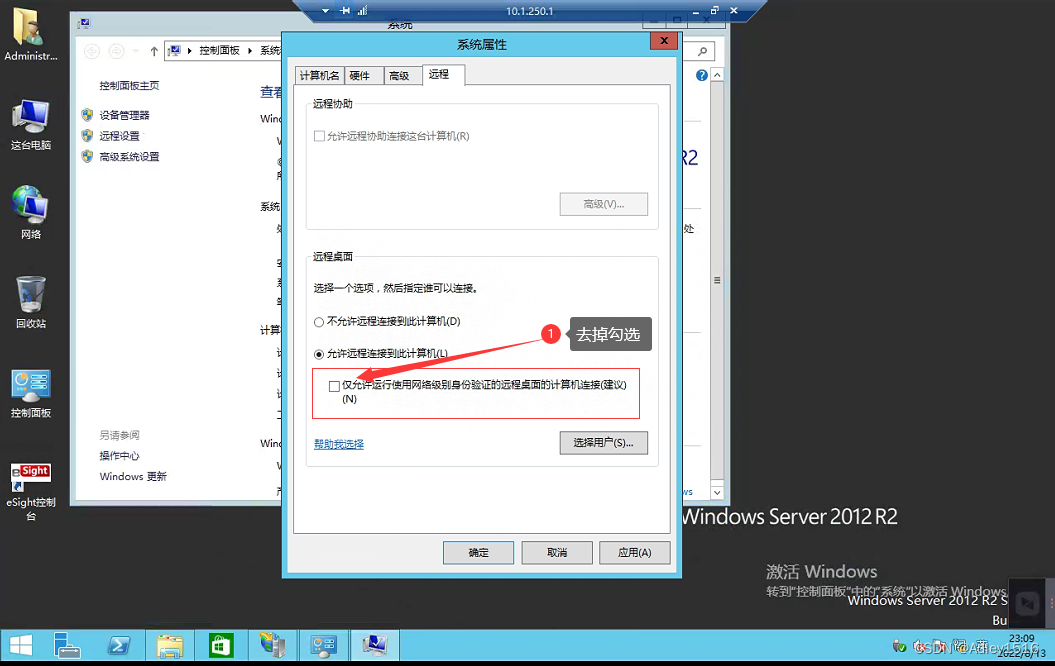
Task: Minimize the remote session connection bar
Action: click(x=696, y=11)
